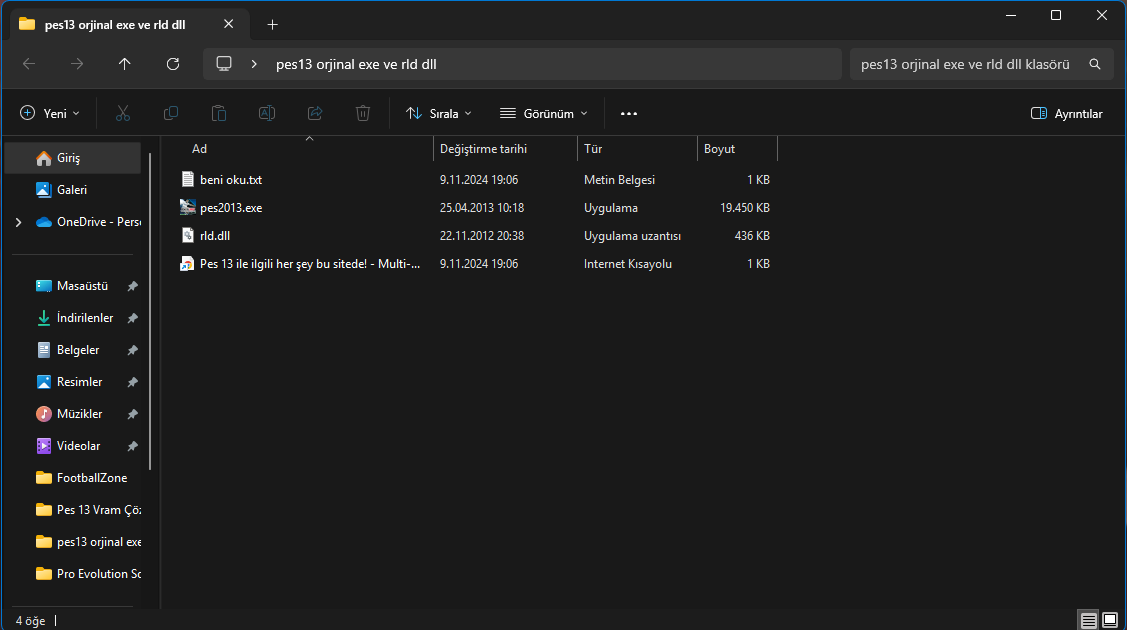Switch to details list view in status bar
Image resolution: width=1127 pixels, height=630 pixels.
pos(1089,620)
